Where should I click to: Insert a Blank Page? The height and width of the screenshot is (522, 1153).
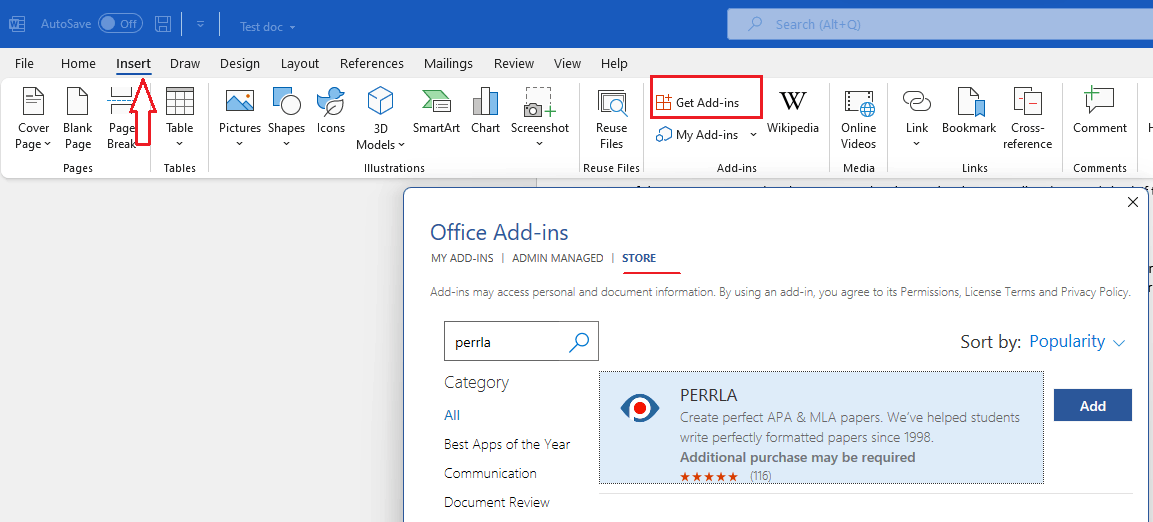(77, 118)
